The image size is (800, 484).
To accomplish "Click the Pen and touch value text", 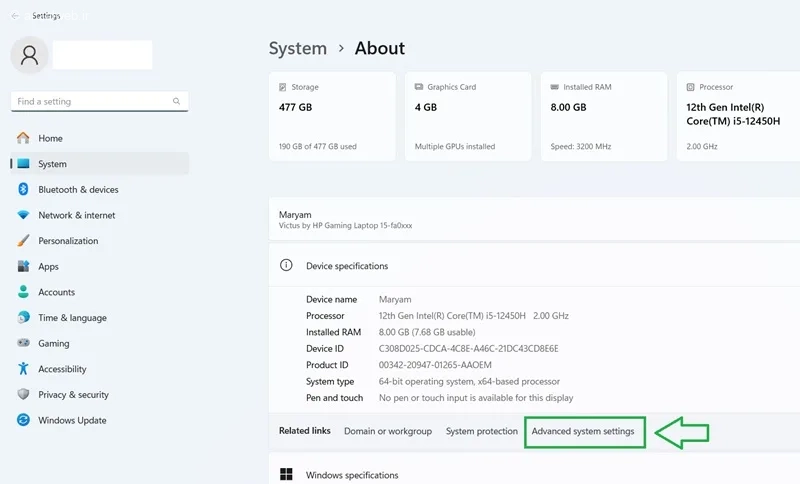I will point(476,398).
